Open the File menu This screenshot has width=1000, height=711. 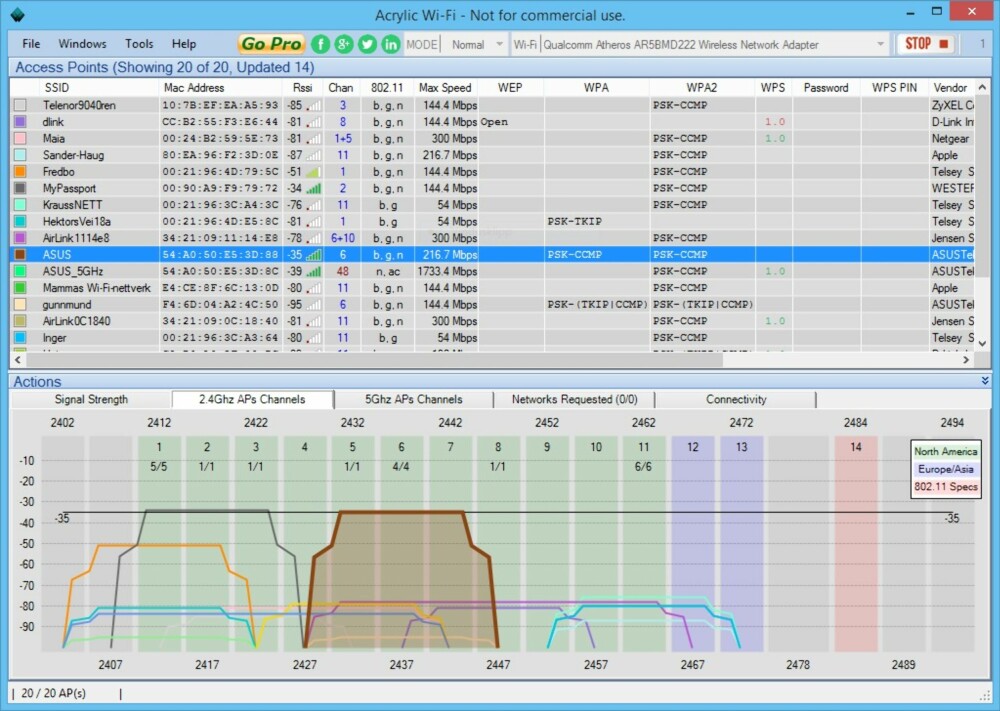[31, 43]
